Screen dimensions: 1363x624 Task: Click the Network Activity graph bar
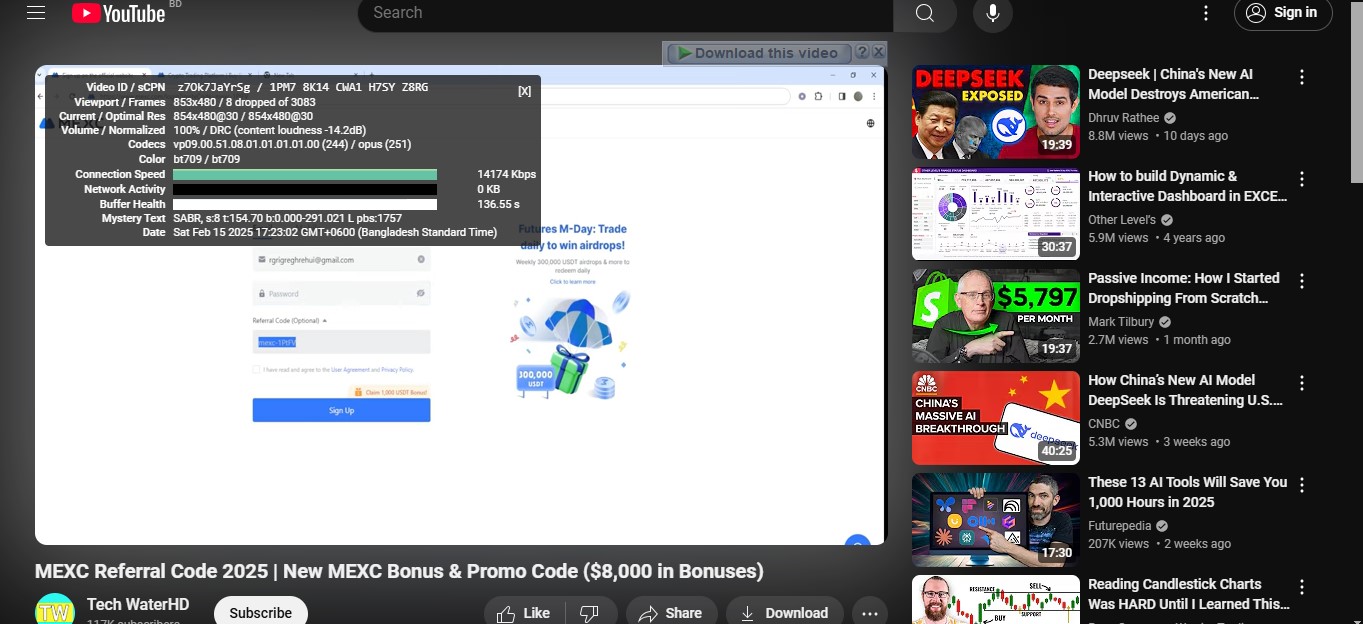coord(305,189)
